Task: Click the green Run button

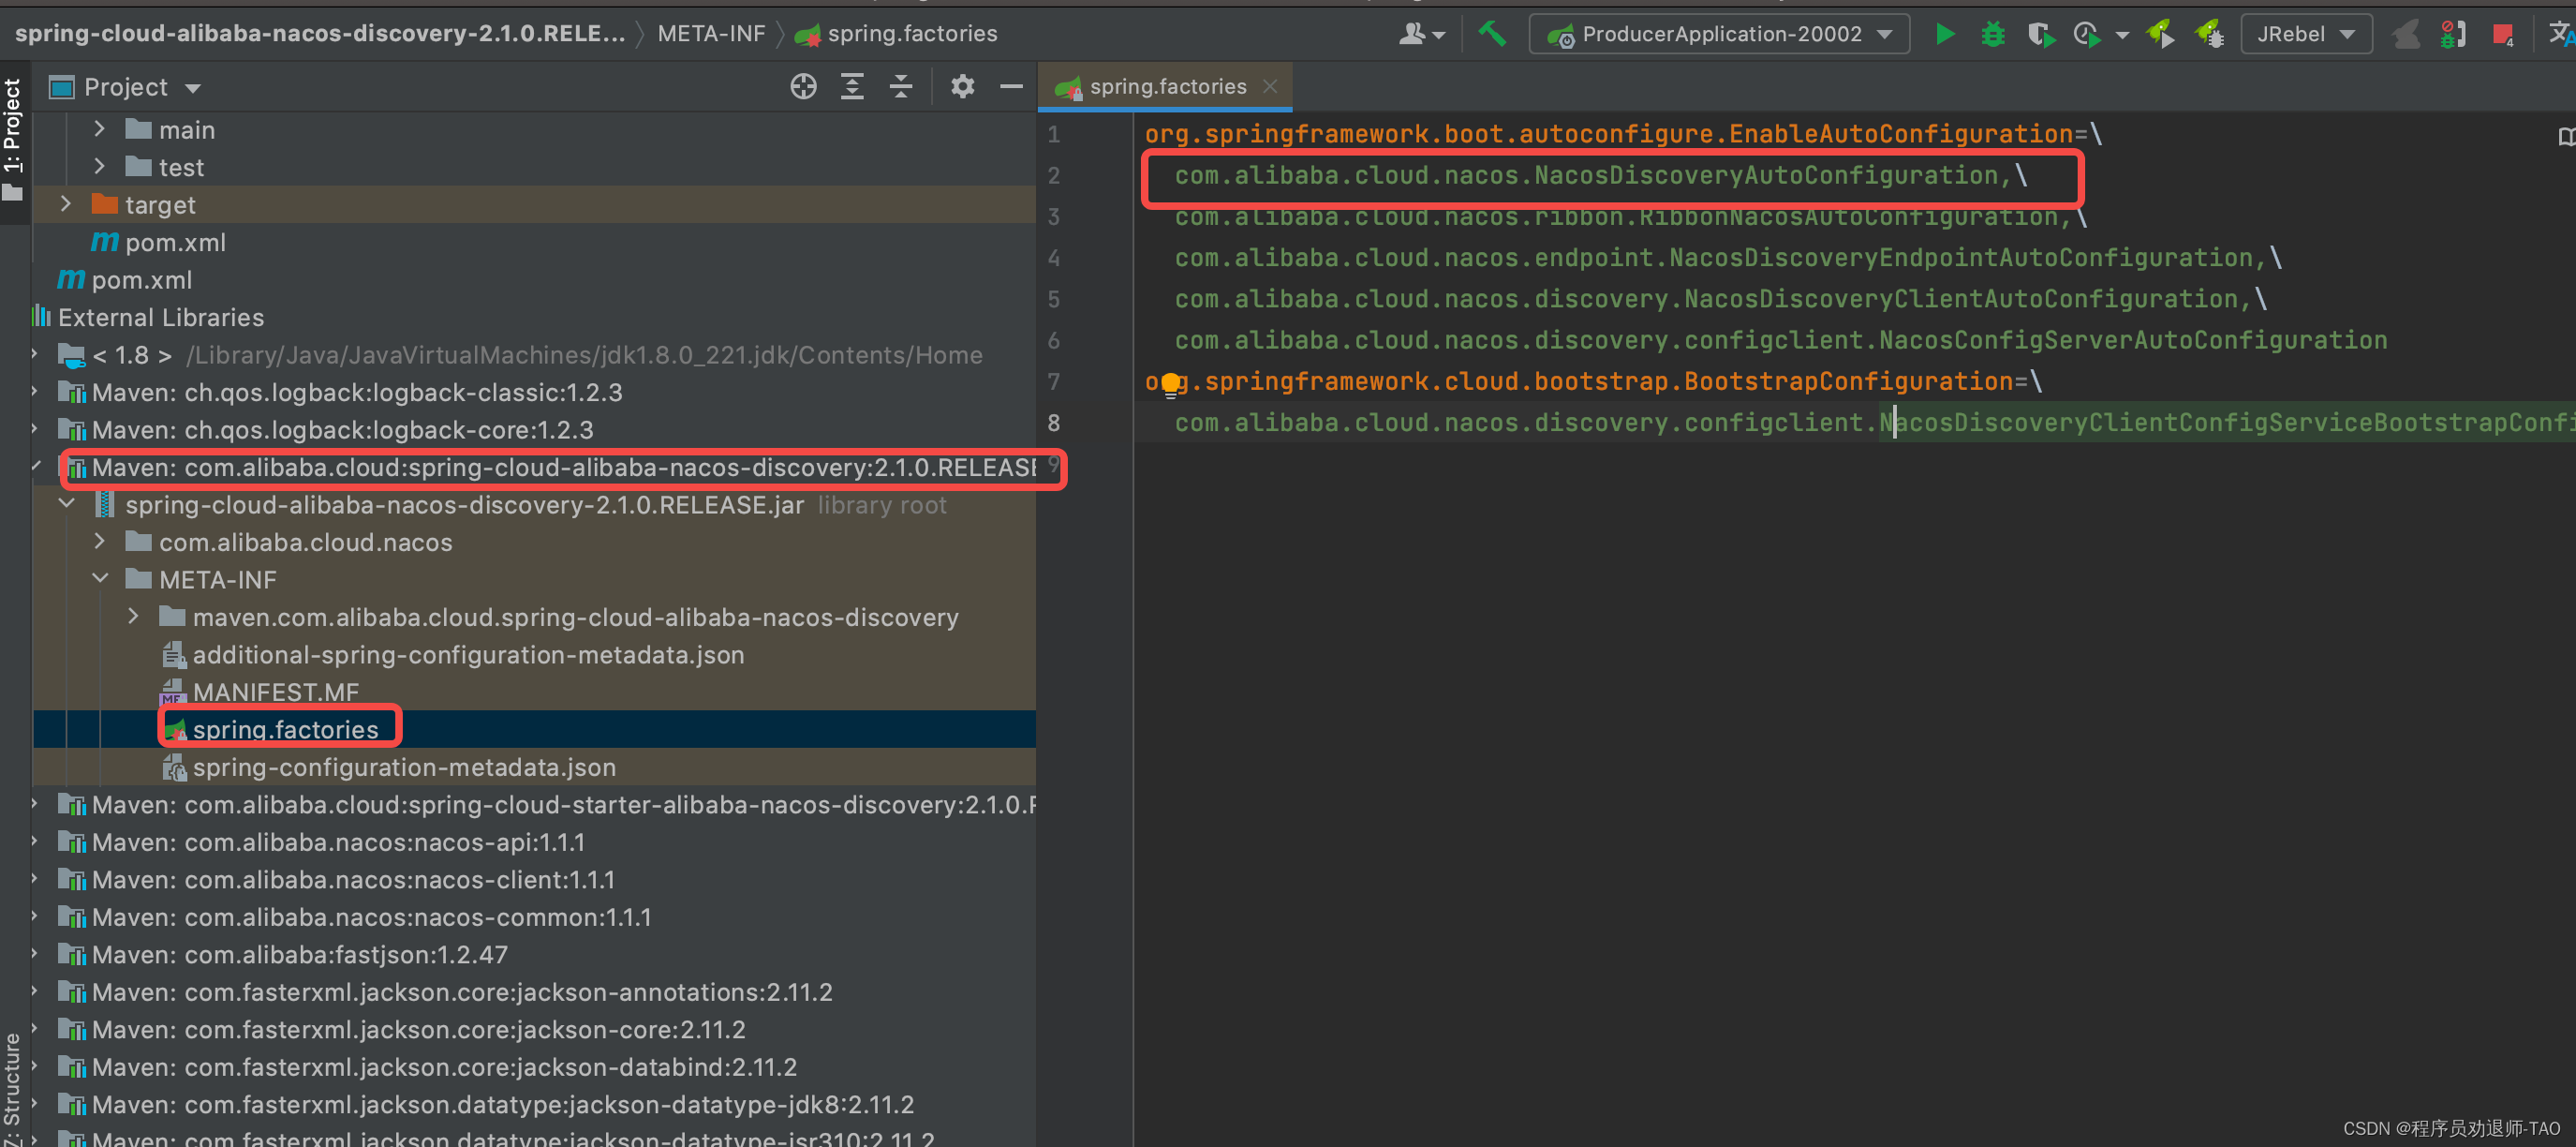Action: [x=1945, y=35]
